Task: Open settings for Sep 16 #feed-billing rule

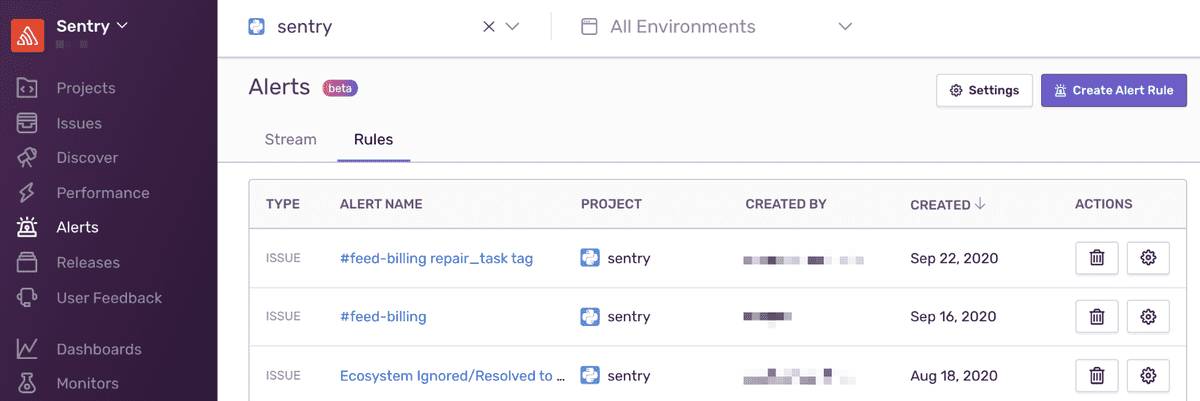Action: [1148, 317]
